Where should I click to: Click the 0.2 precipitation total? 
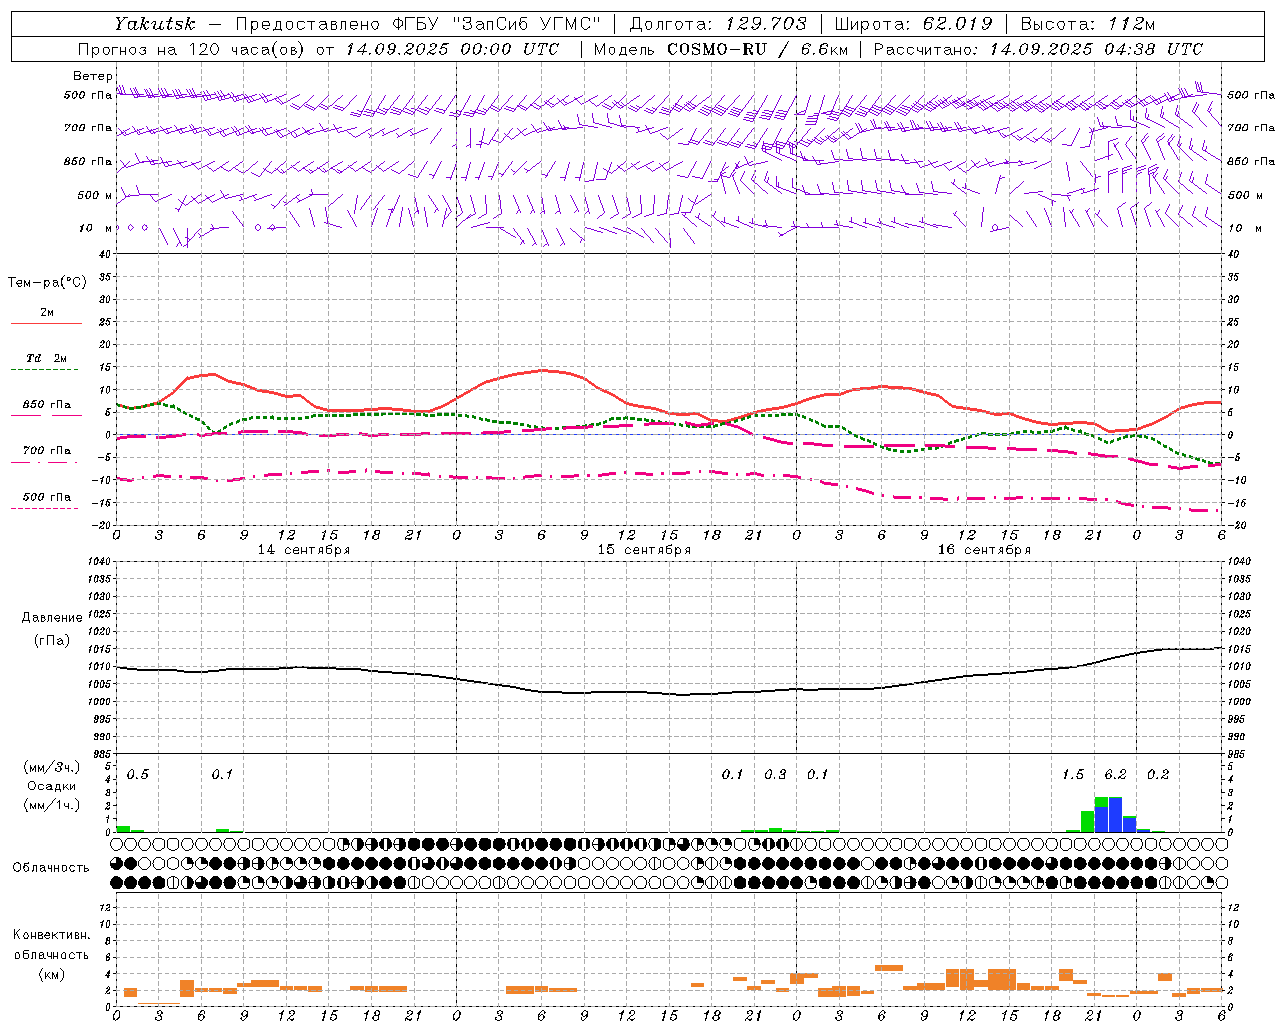coord(1158,775)
